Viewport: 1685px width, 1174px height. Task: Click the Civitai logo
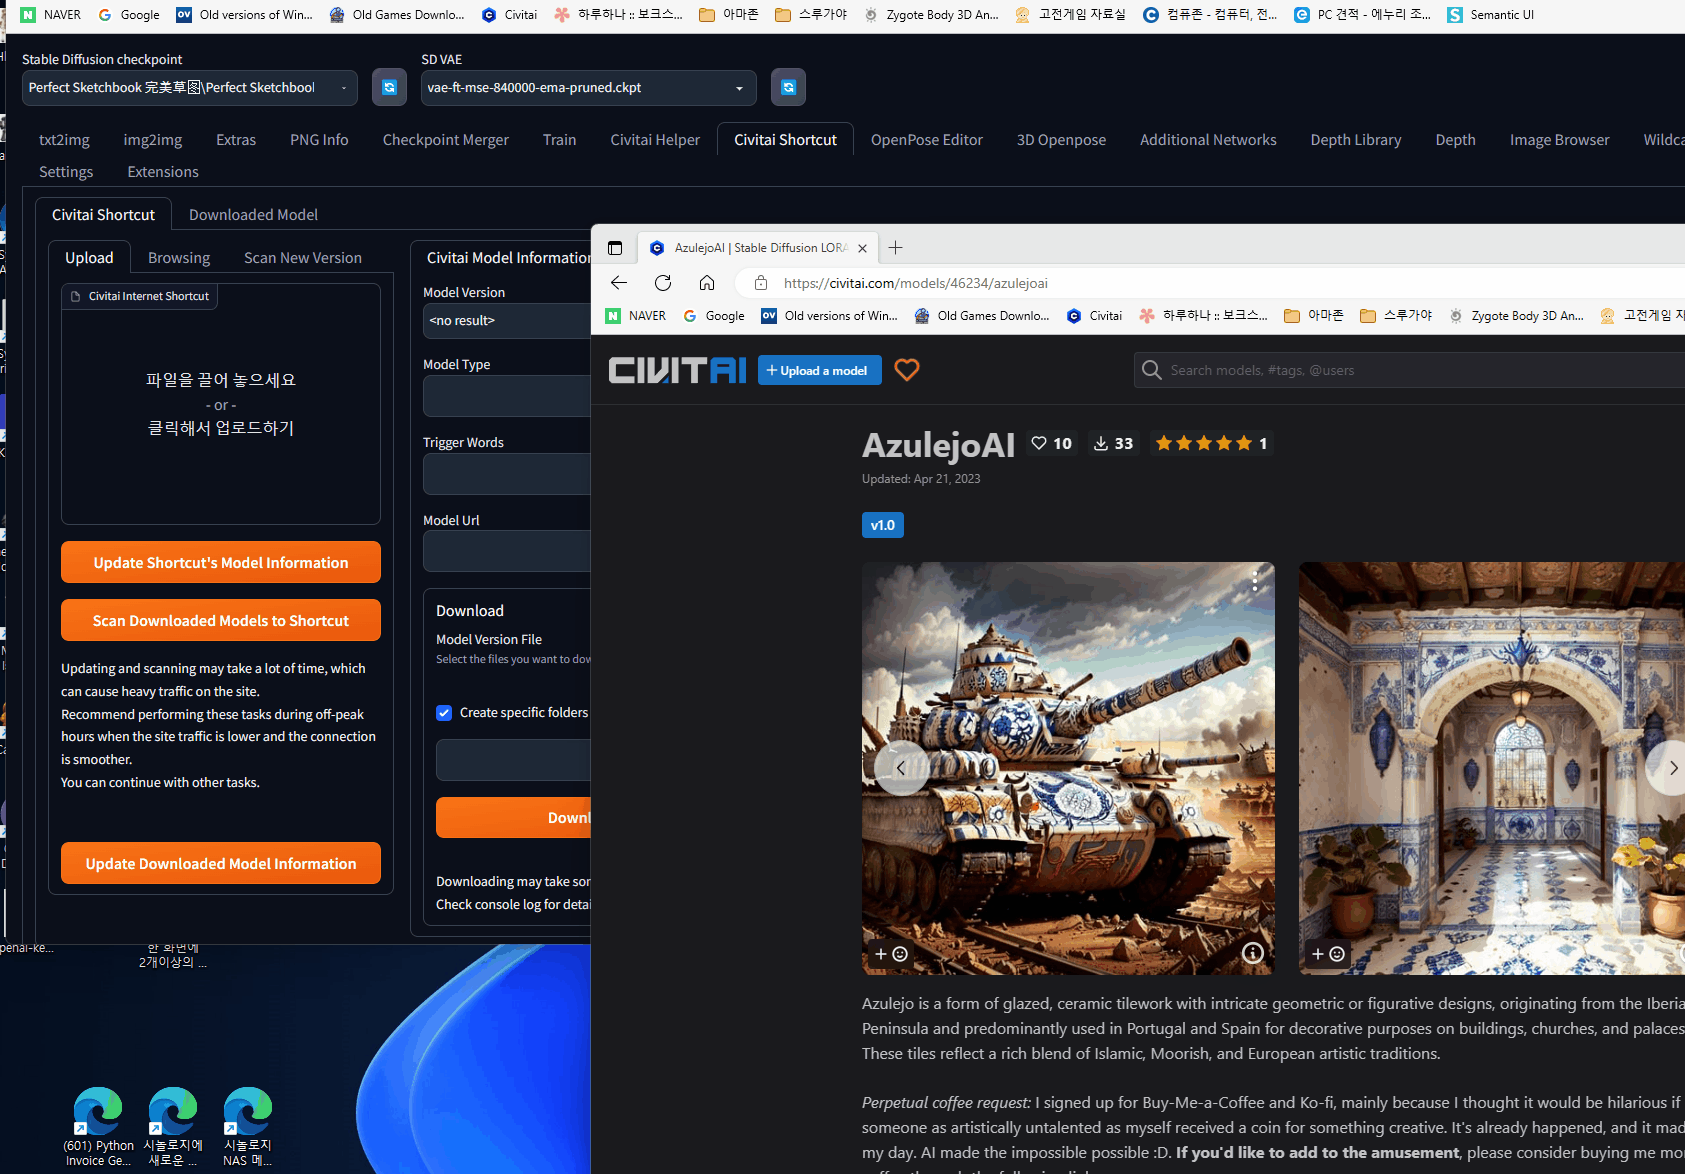click(677, 370)
